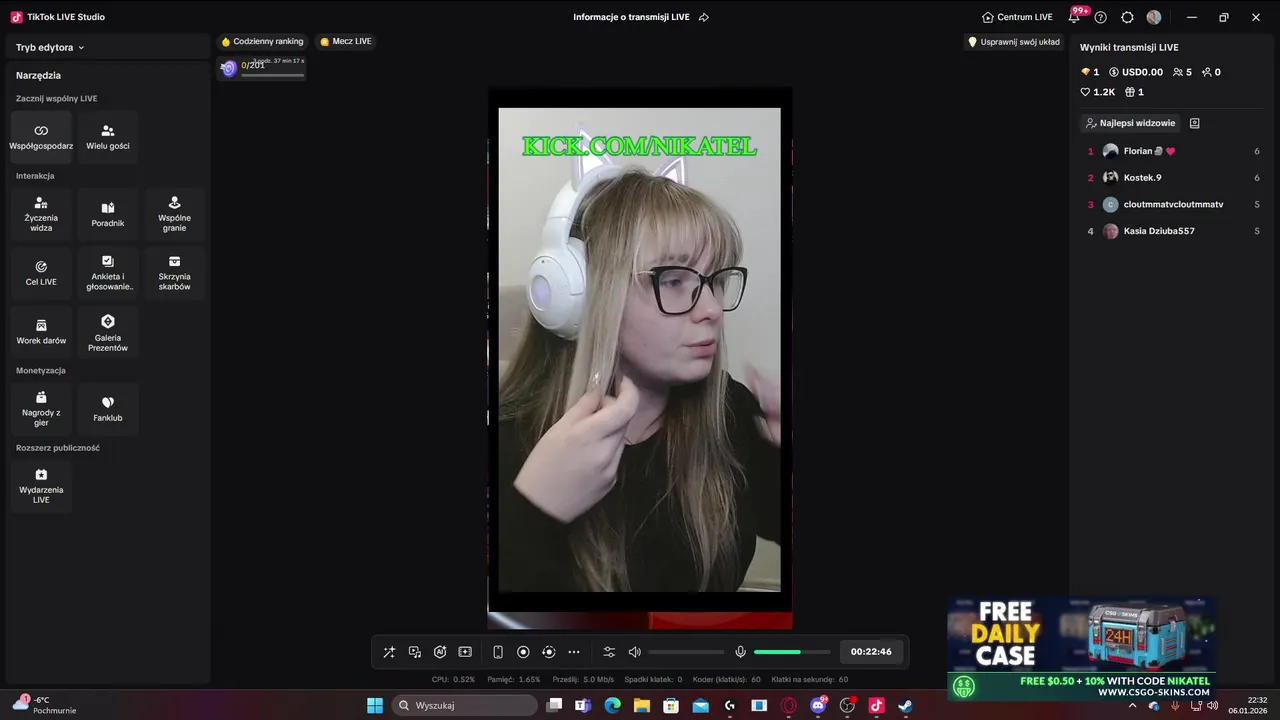This screenshot has width=1280, height=720.
Task: Open the Mecz LIVE tab
Action: 346,42
